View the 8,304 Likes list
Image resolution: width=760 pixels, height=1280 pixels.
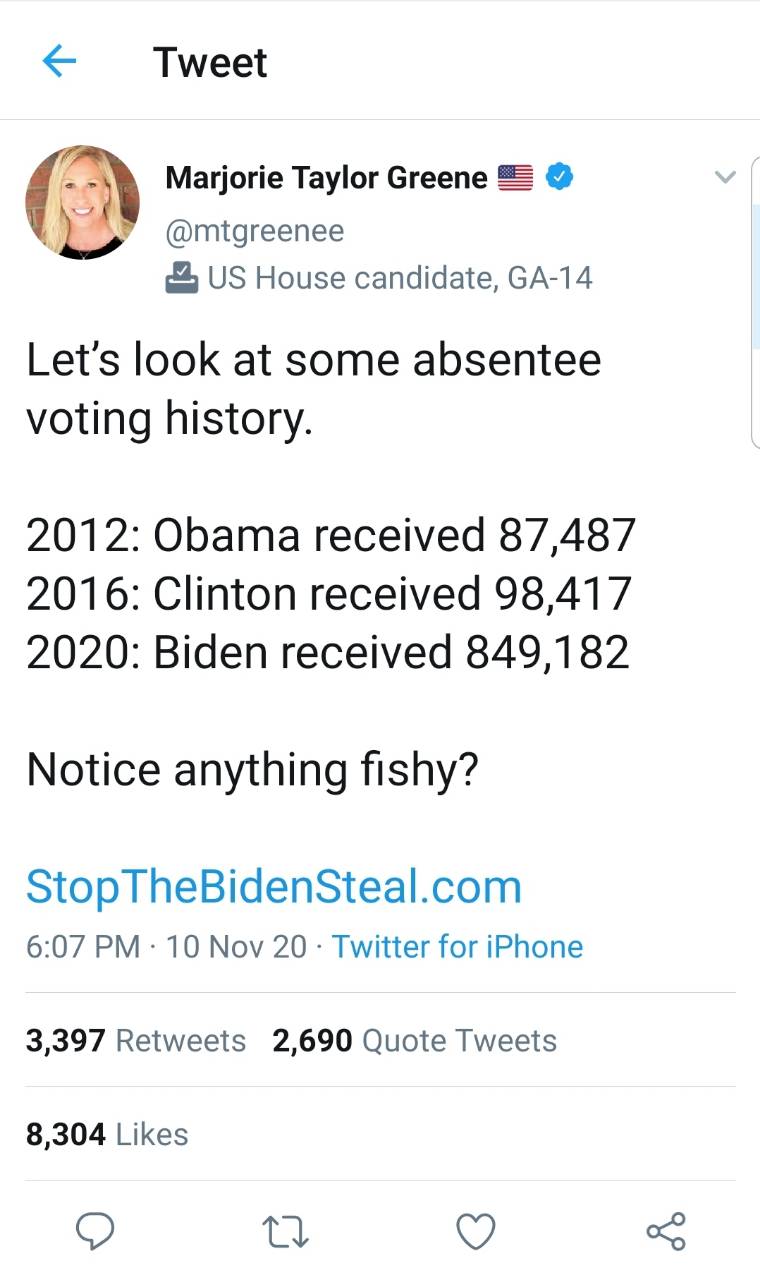(x=107, y=1134)
